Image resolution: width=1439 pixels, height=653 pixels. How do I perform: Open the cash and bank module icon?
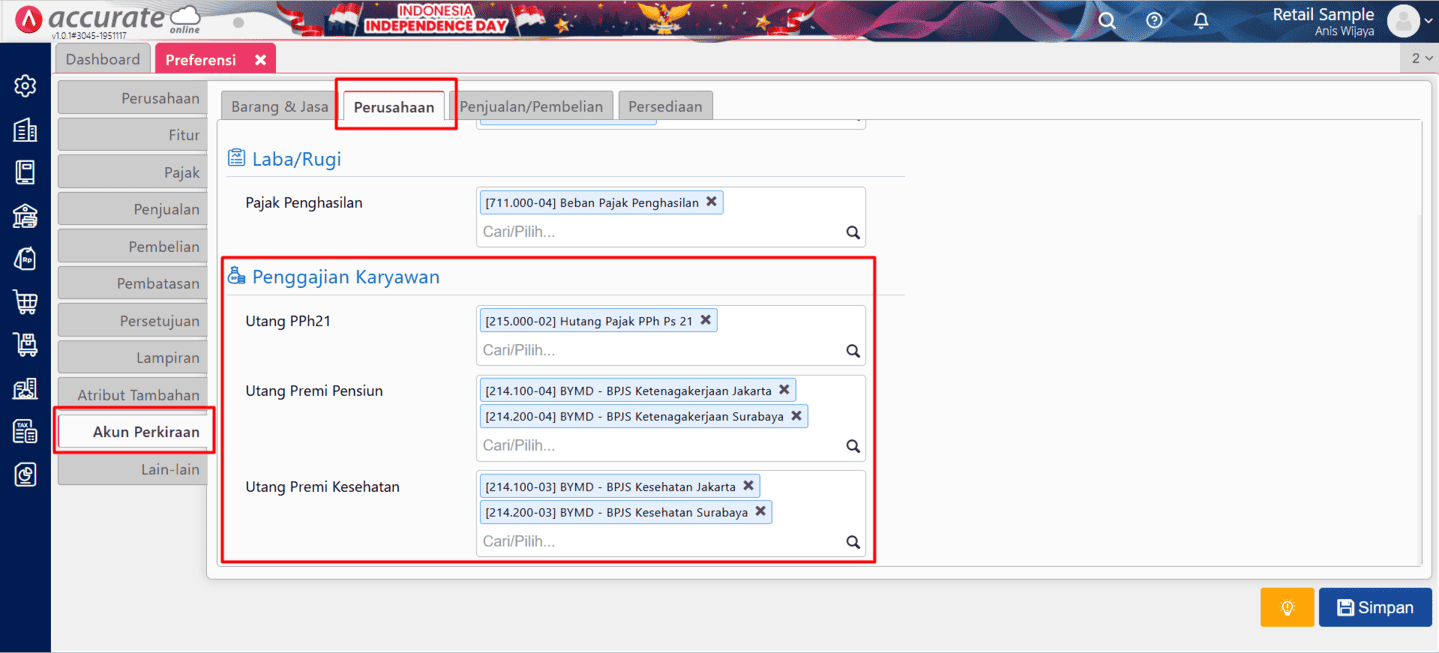(25, 215)
